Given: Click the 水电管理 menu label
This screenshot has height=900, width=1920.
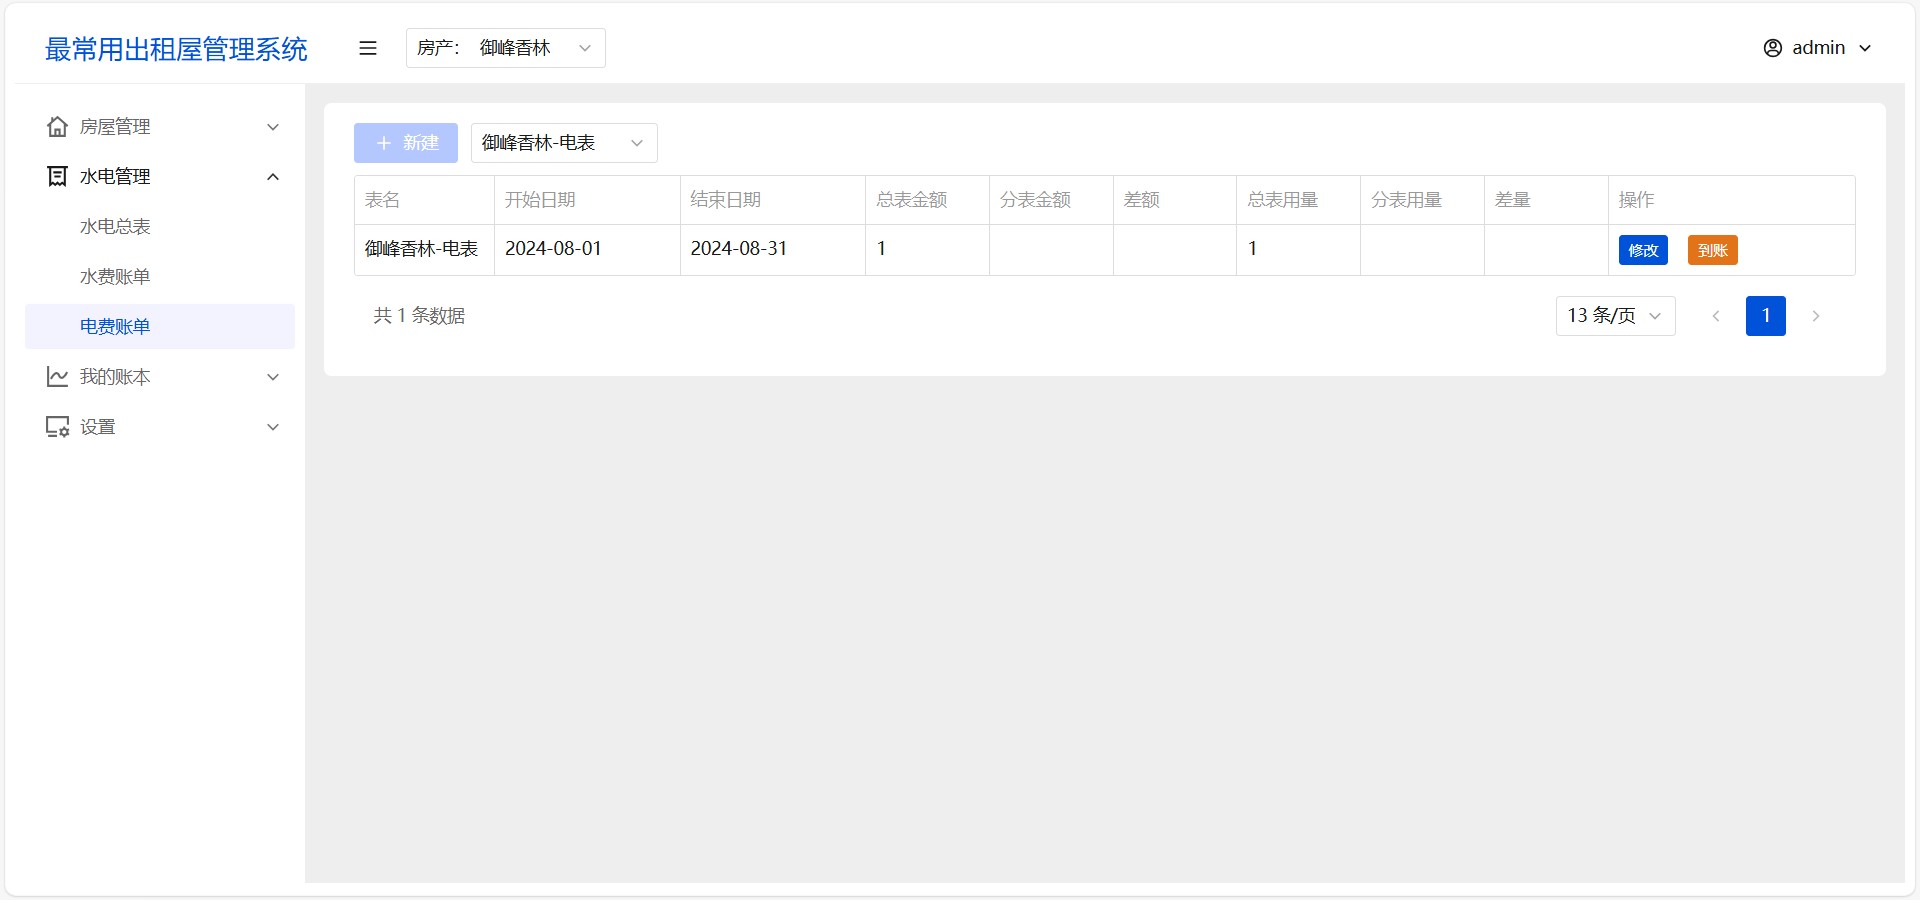Looking at the screenshot, I should pyautogui.click(x=115, y=177).
